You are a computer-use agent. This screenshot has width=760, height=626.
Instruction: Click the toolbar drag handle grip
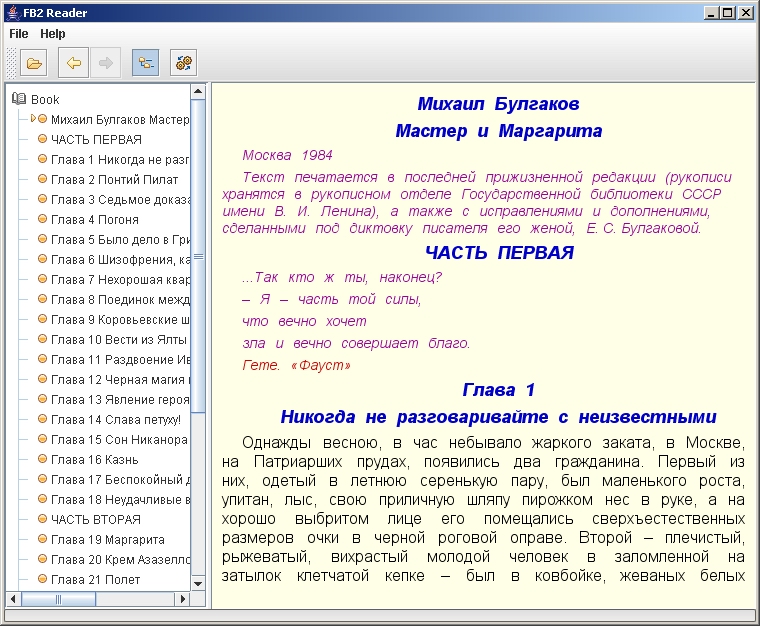click(x=12, y=63)
